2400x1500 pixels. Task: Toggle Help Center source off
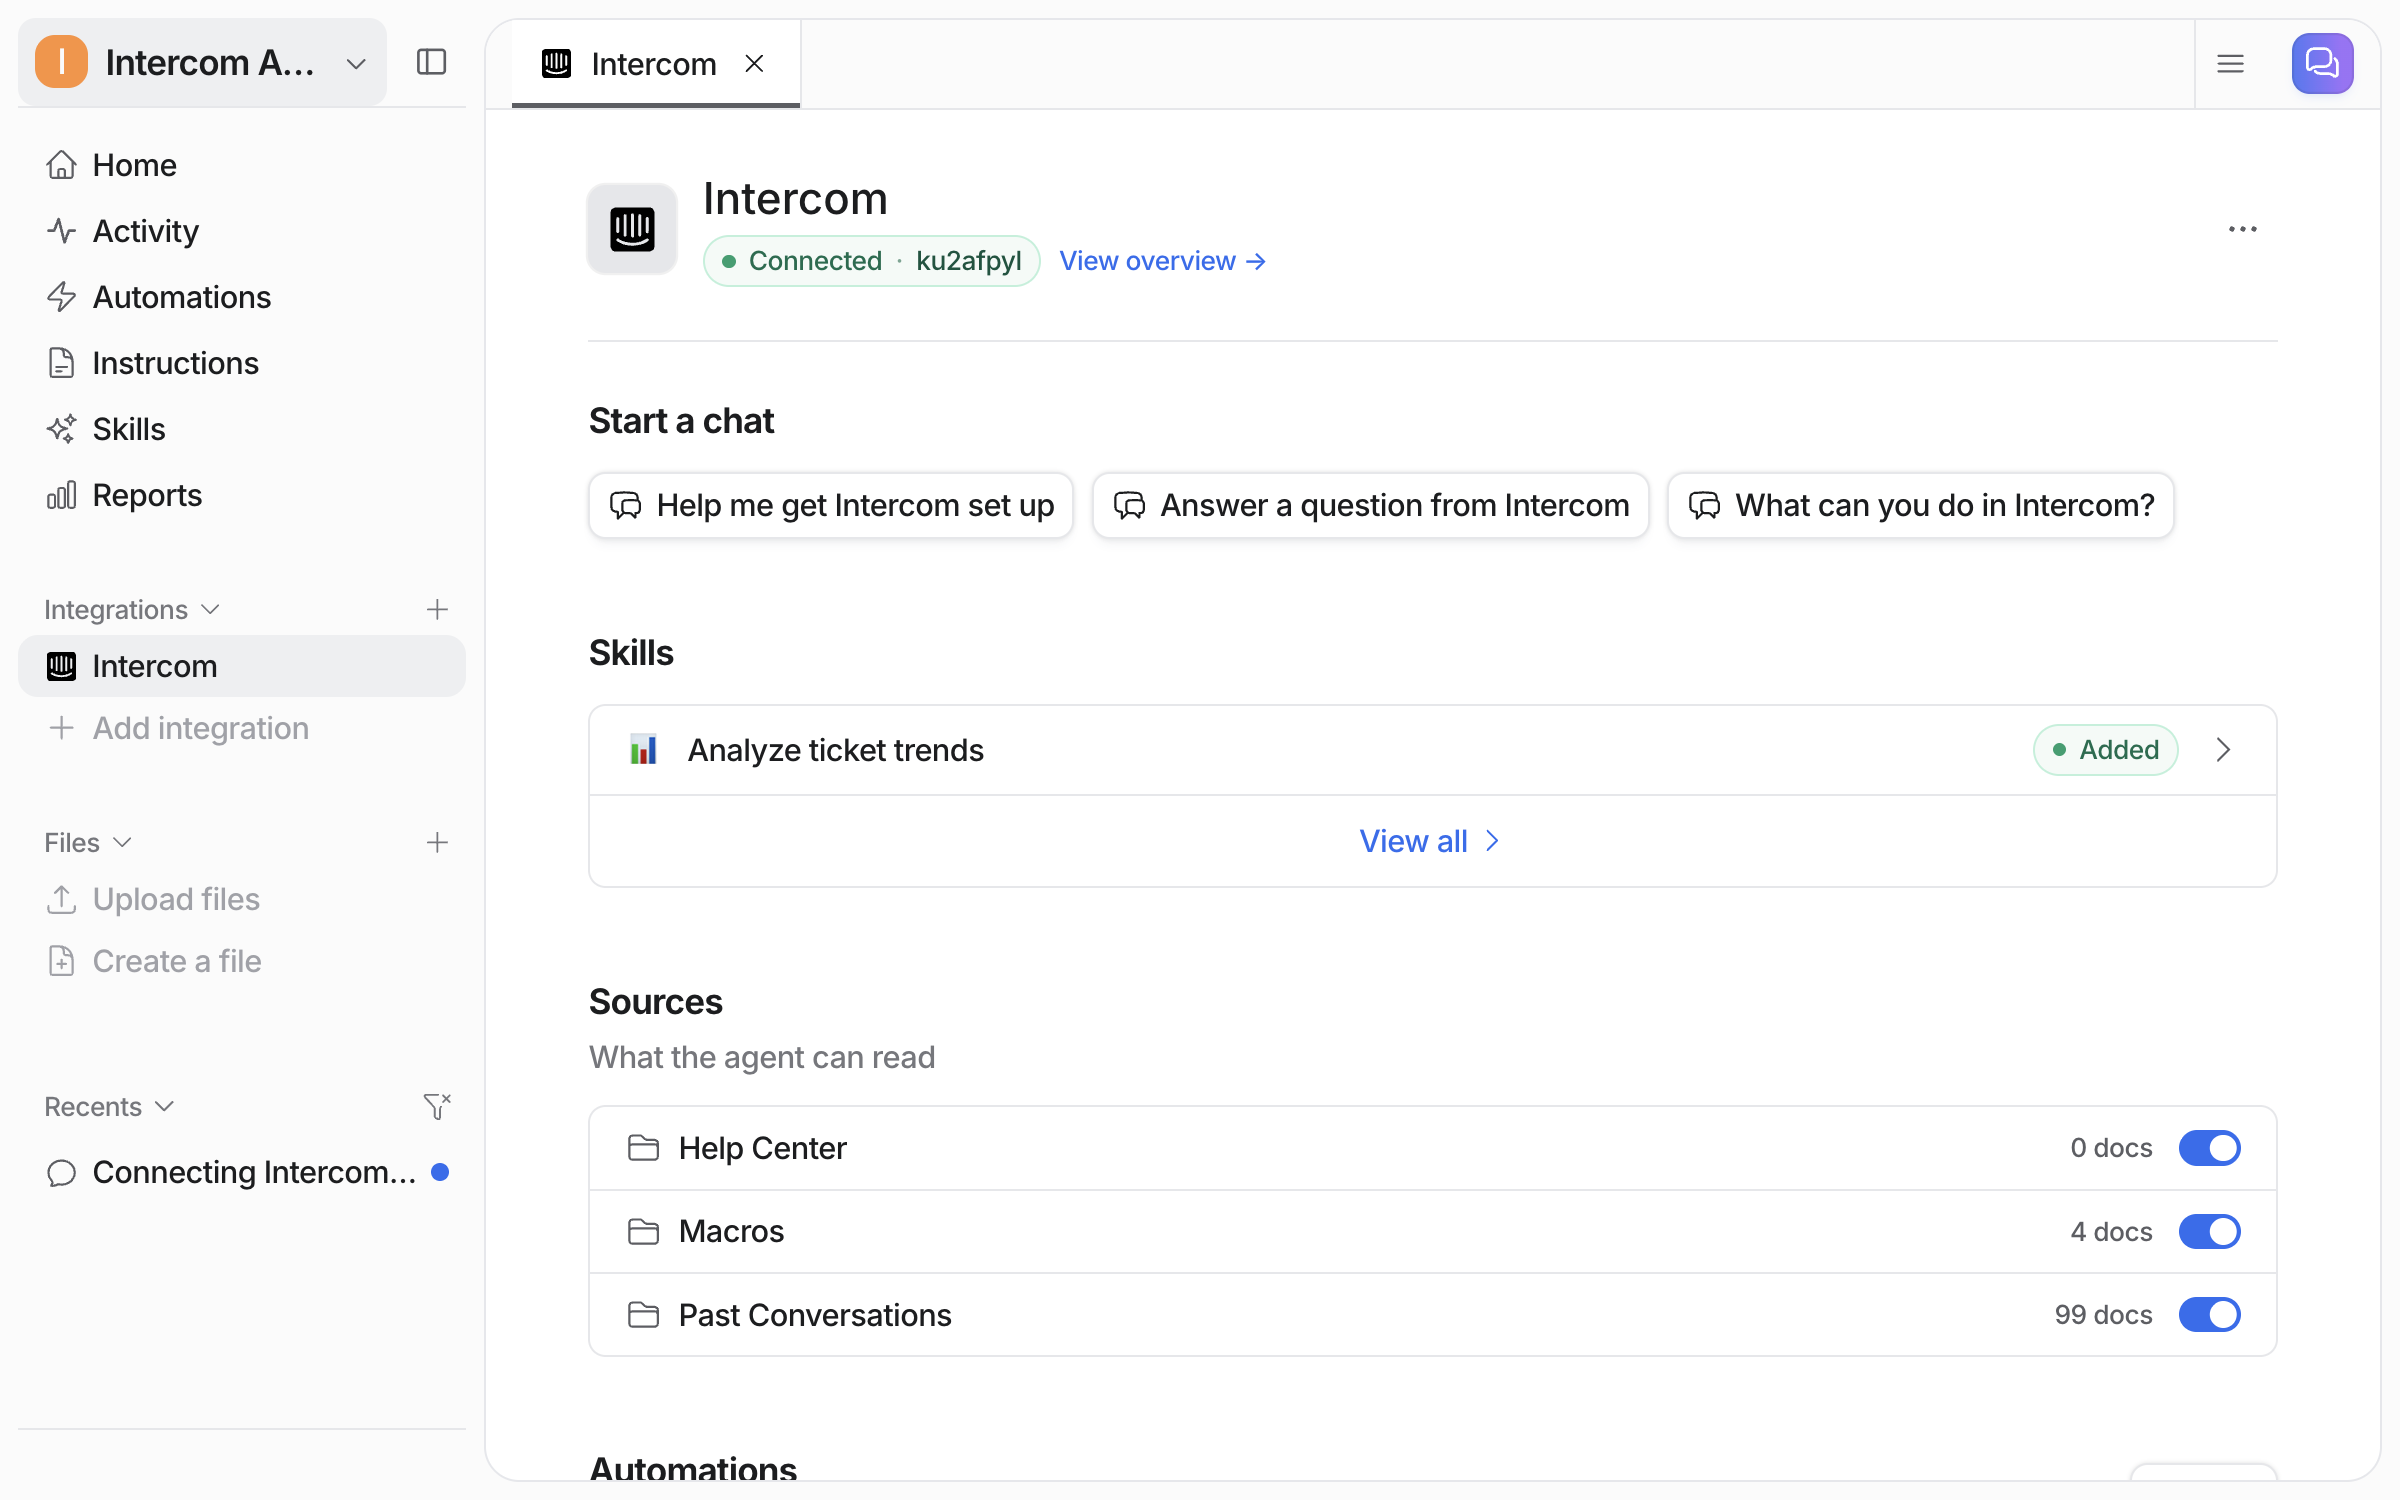click(x=2210, y=1148)
